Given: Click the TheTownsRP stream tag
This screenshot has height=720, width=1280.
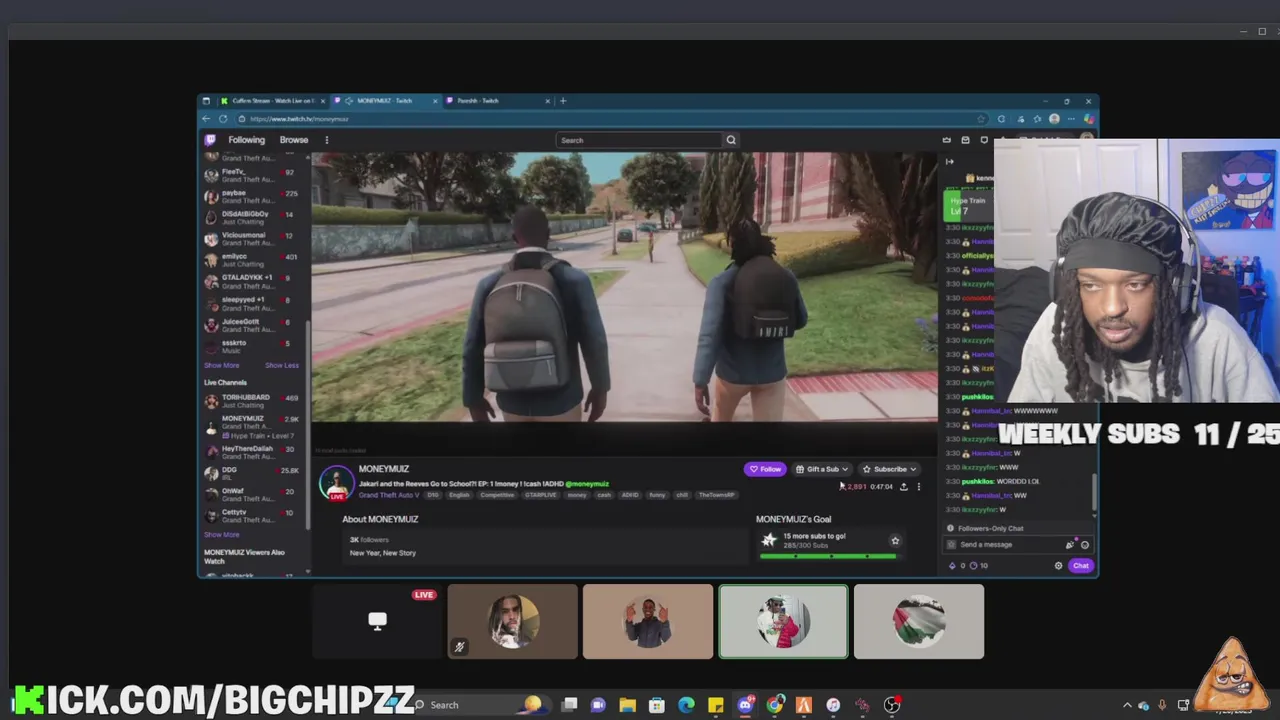Looking at the screenshot, I should pyautogui.click(x=716, y=495).
